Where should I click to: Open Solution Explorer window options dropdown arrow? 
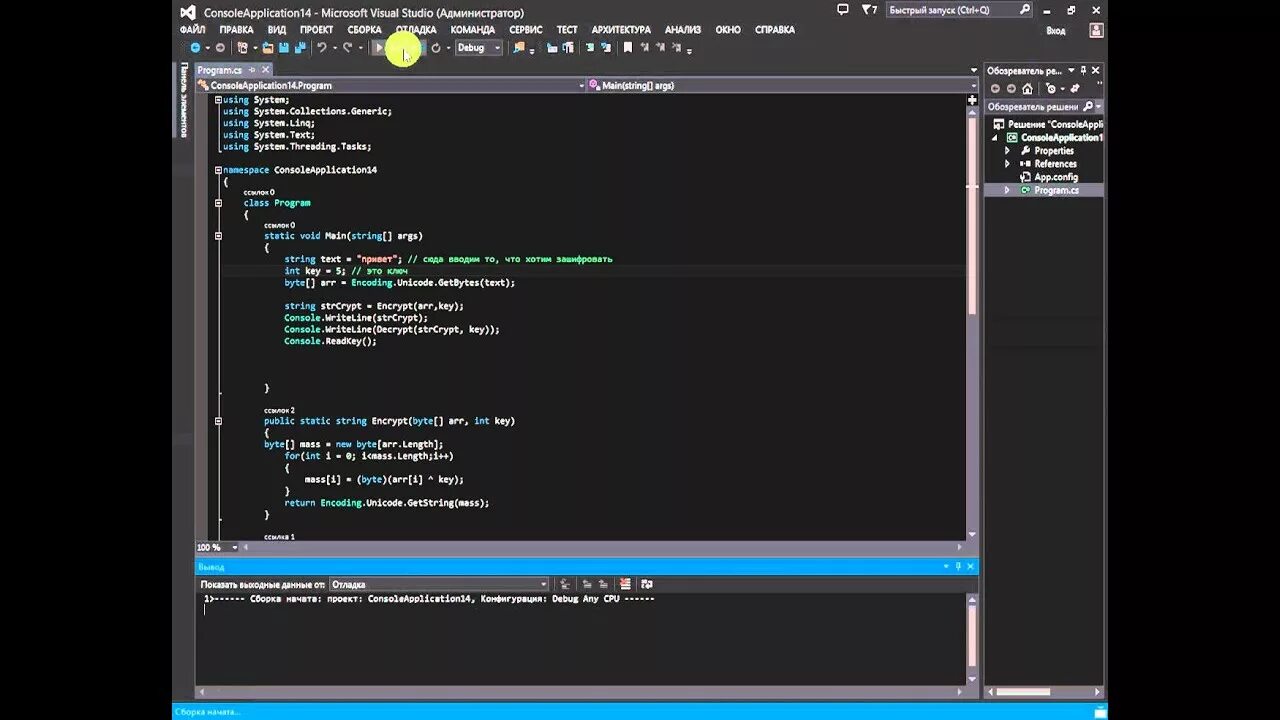point(1071,71)
